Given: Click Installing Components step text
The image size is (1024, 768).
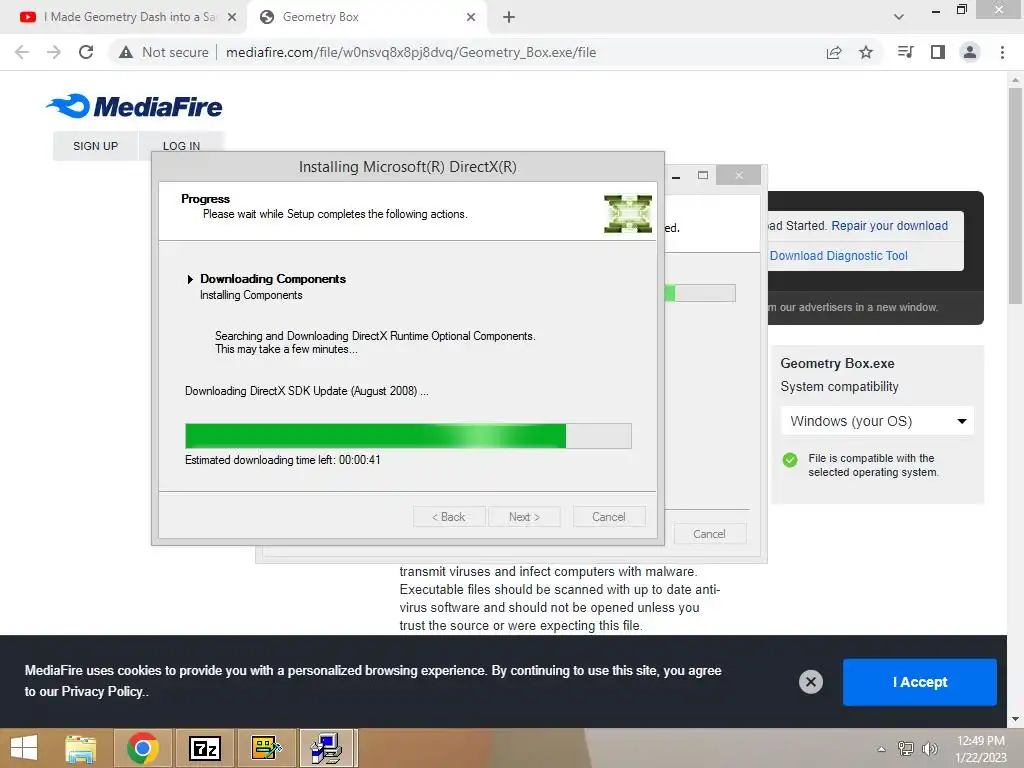Looking at the screenshot, I should (x=251, y=295).
